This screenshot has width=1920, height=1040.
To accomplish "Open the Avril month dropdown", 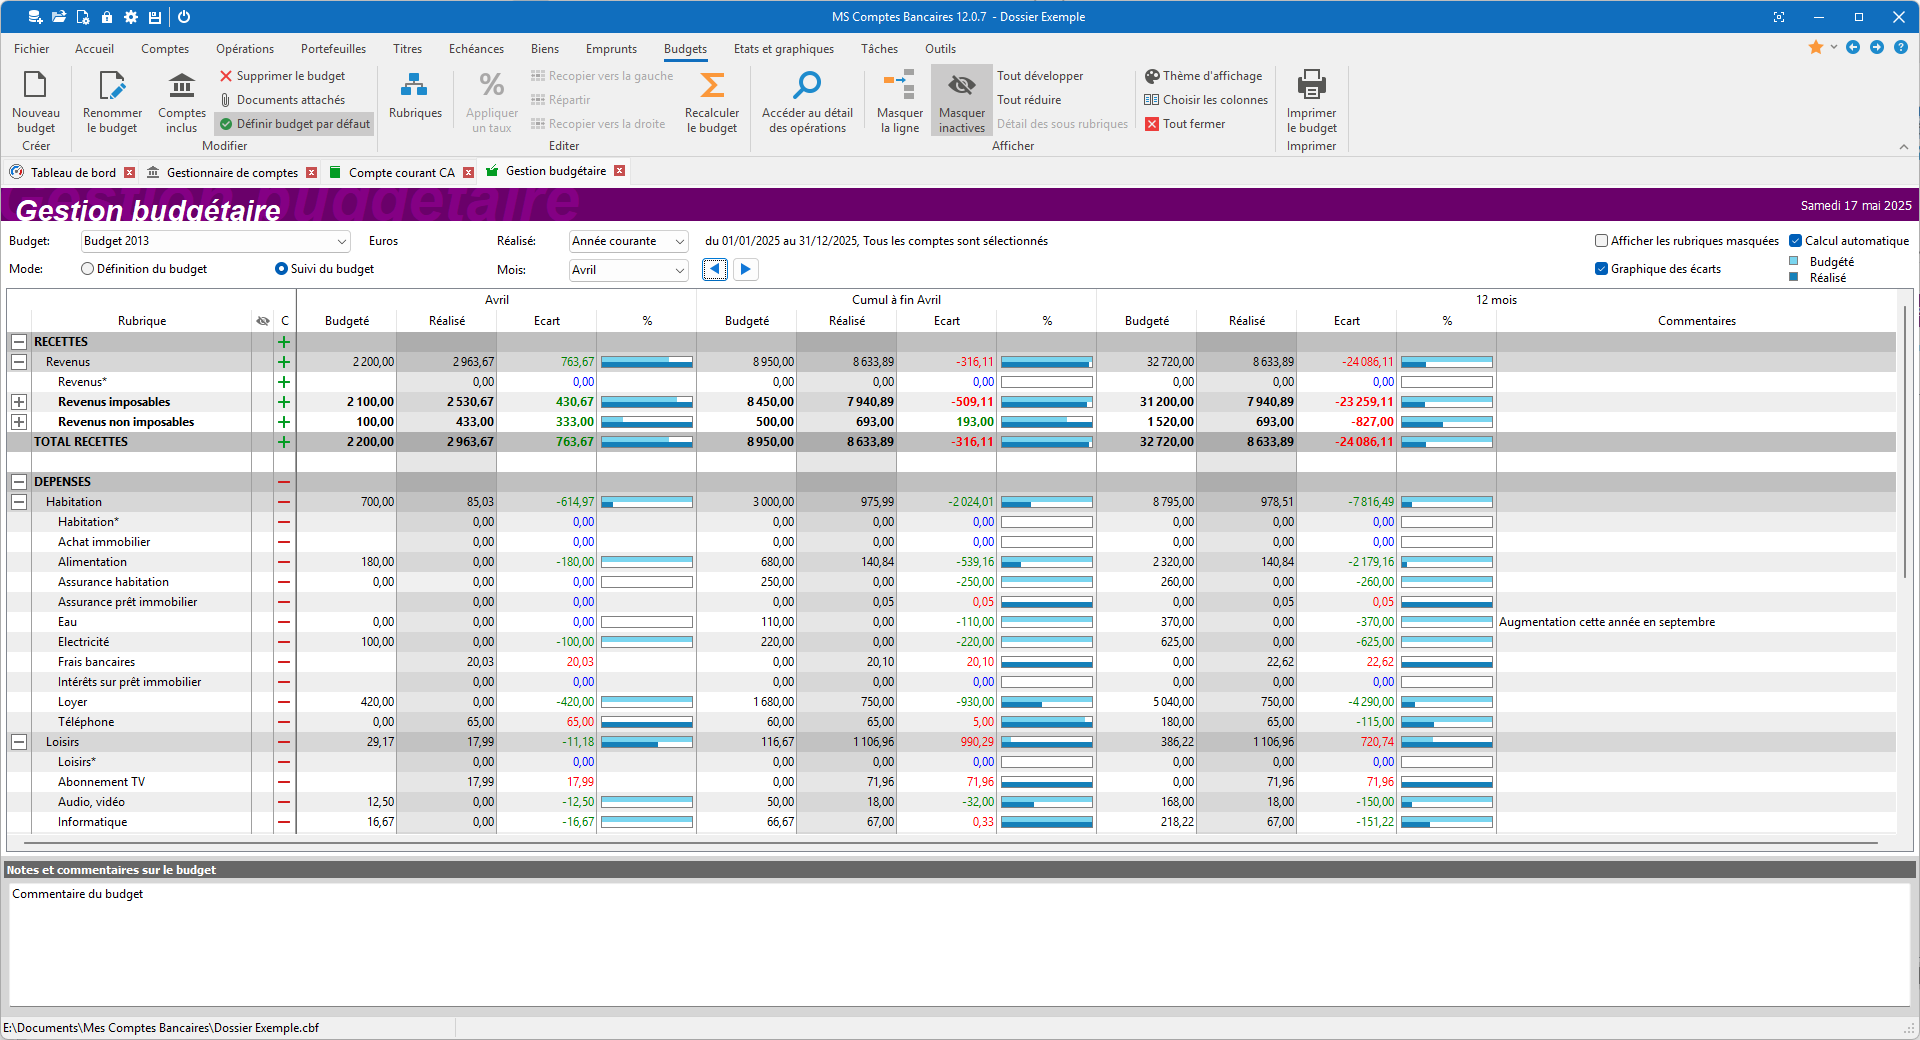I will pyautogui.click(x=629, y=270).
